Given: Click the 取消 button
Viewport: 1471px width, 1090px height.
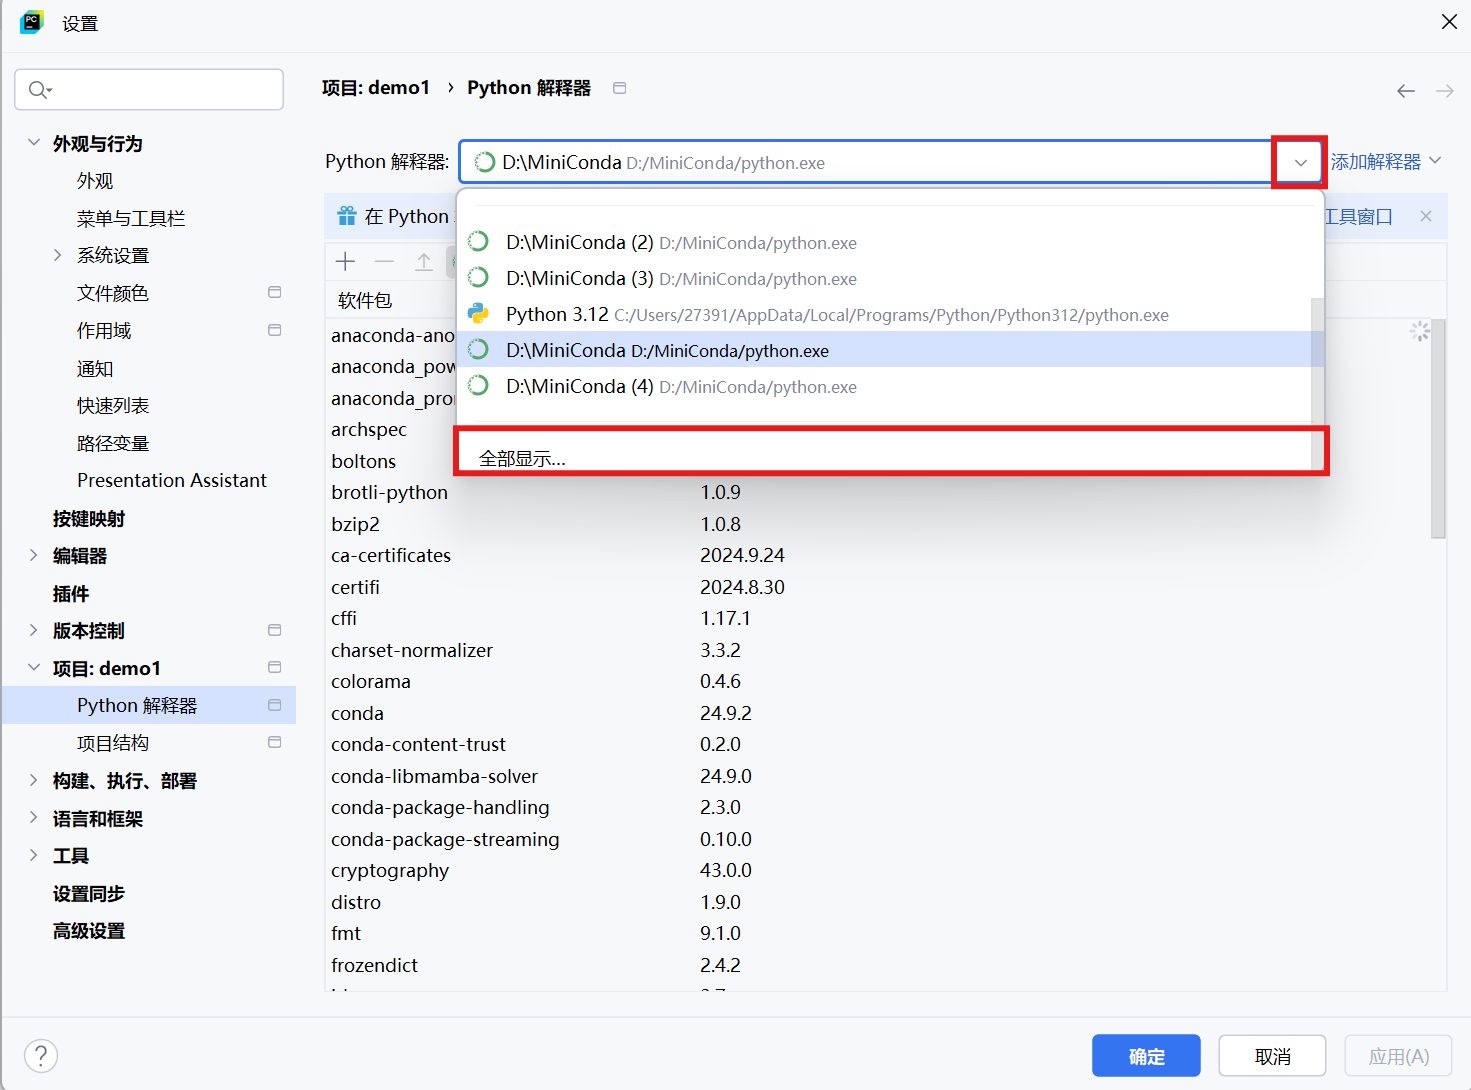Looking at the screenshot, I should (x=1272, y=1056).
